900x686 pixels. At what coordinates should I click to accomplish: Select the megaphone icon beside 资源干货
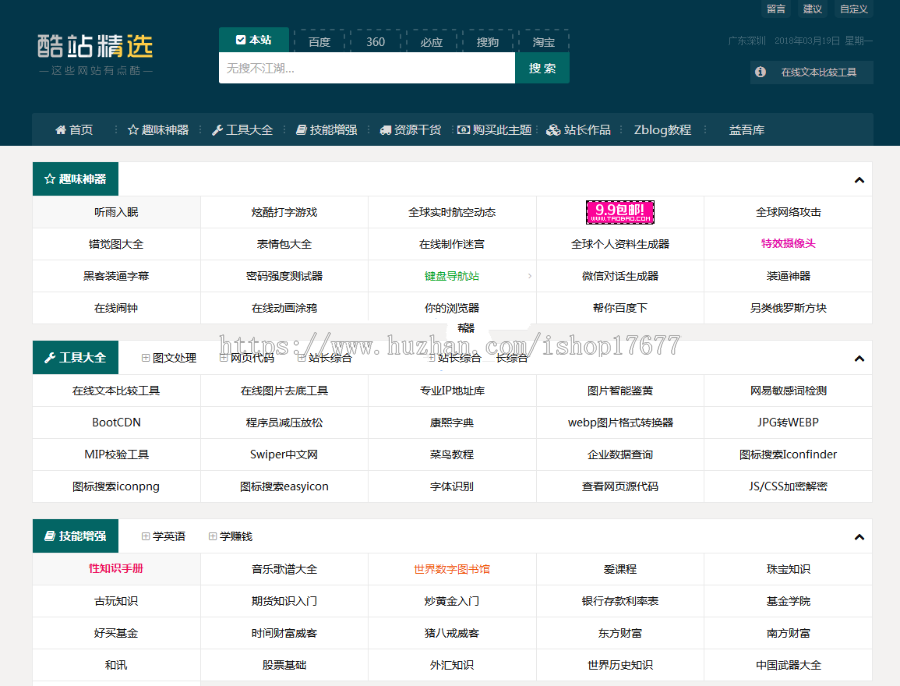coord(384,130)
